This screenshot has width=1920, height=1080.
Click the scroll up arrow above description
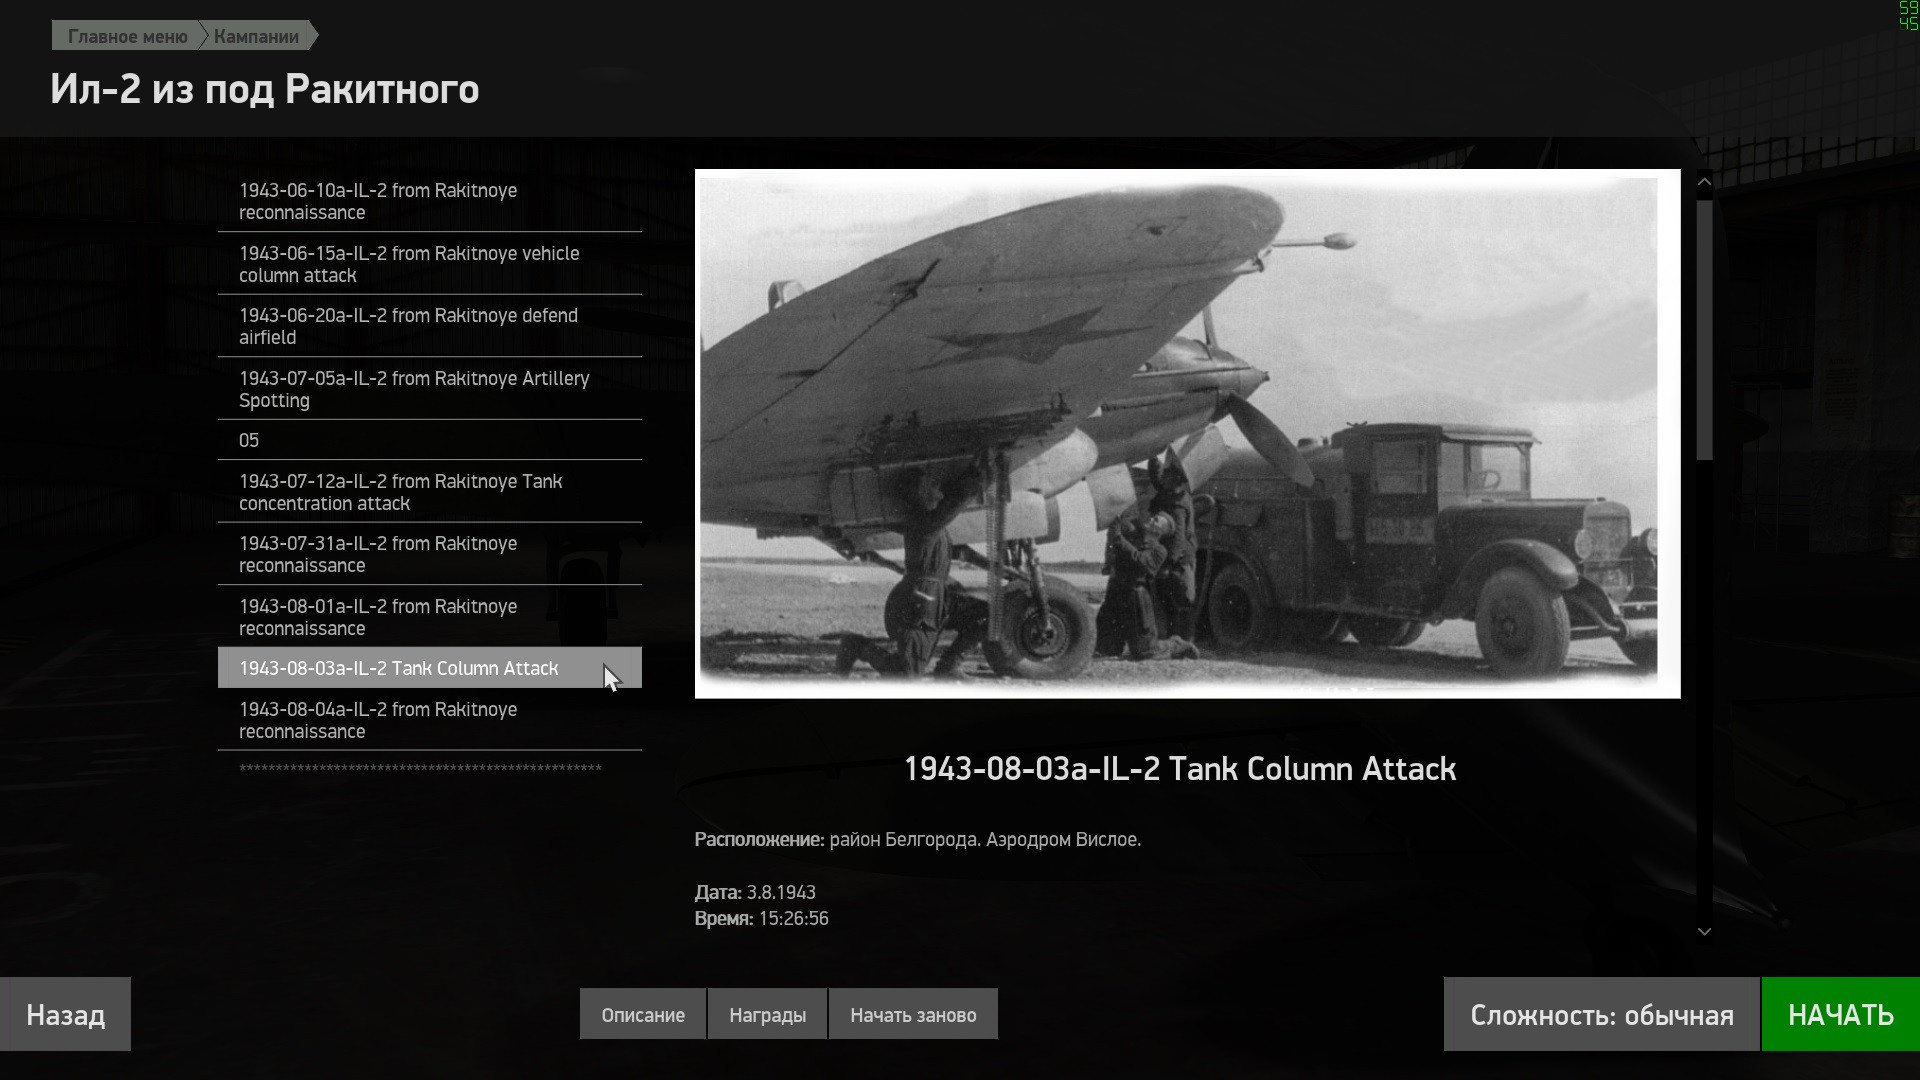click(x=1704, y=182)
